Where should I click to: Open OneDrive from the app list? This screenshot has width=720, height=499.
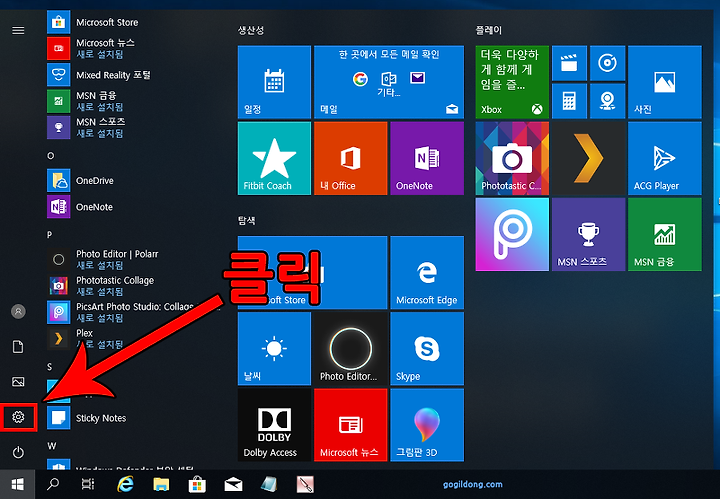[x=133, y=180]
